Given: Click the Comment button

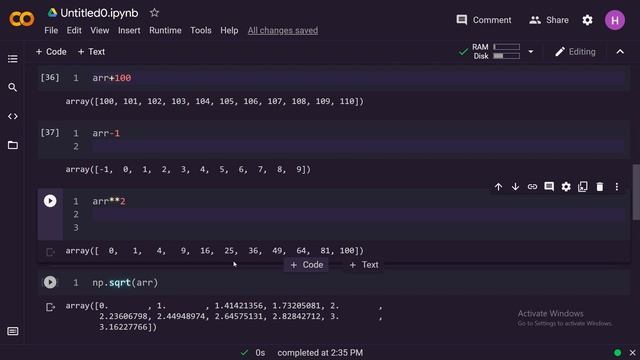Looking at the screenshot, I should 484,20.
